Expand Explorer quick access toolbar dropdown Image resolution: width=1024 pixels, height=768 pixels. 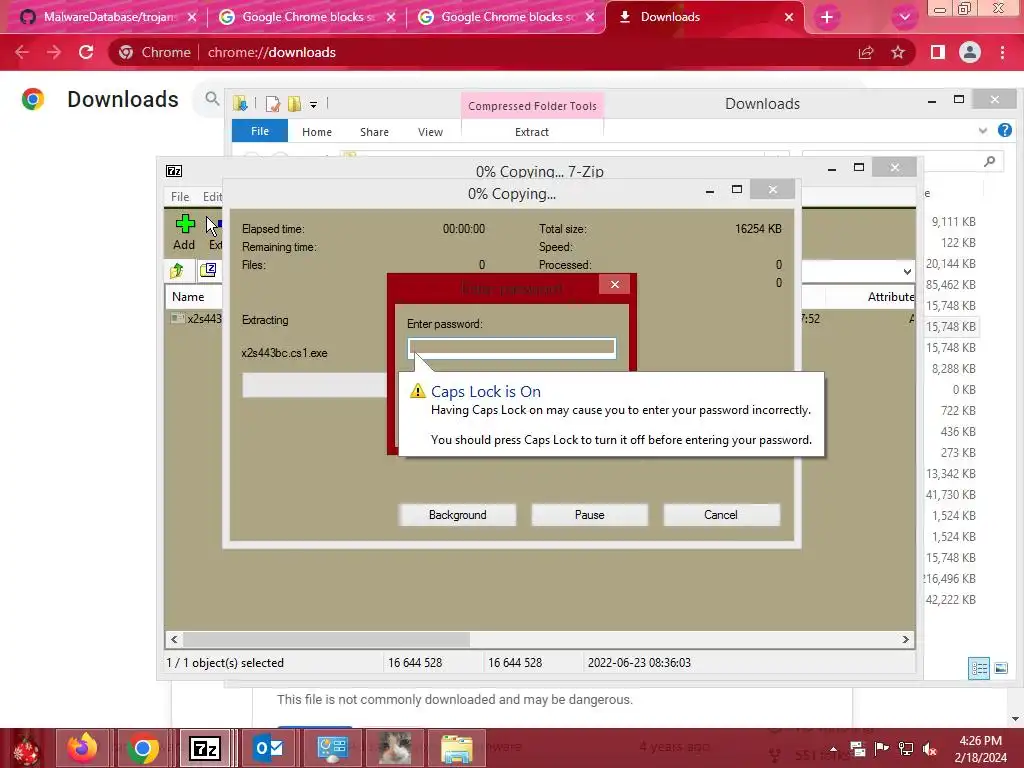313,104
